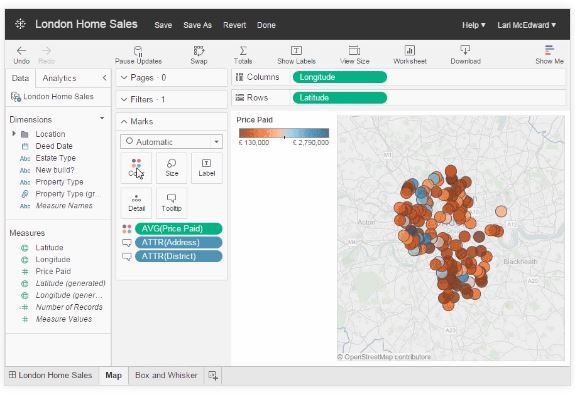The image size is (575, 397).
Task: Click the ATTR(District) pill
Action: (x=179, y=257)
